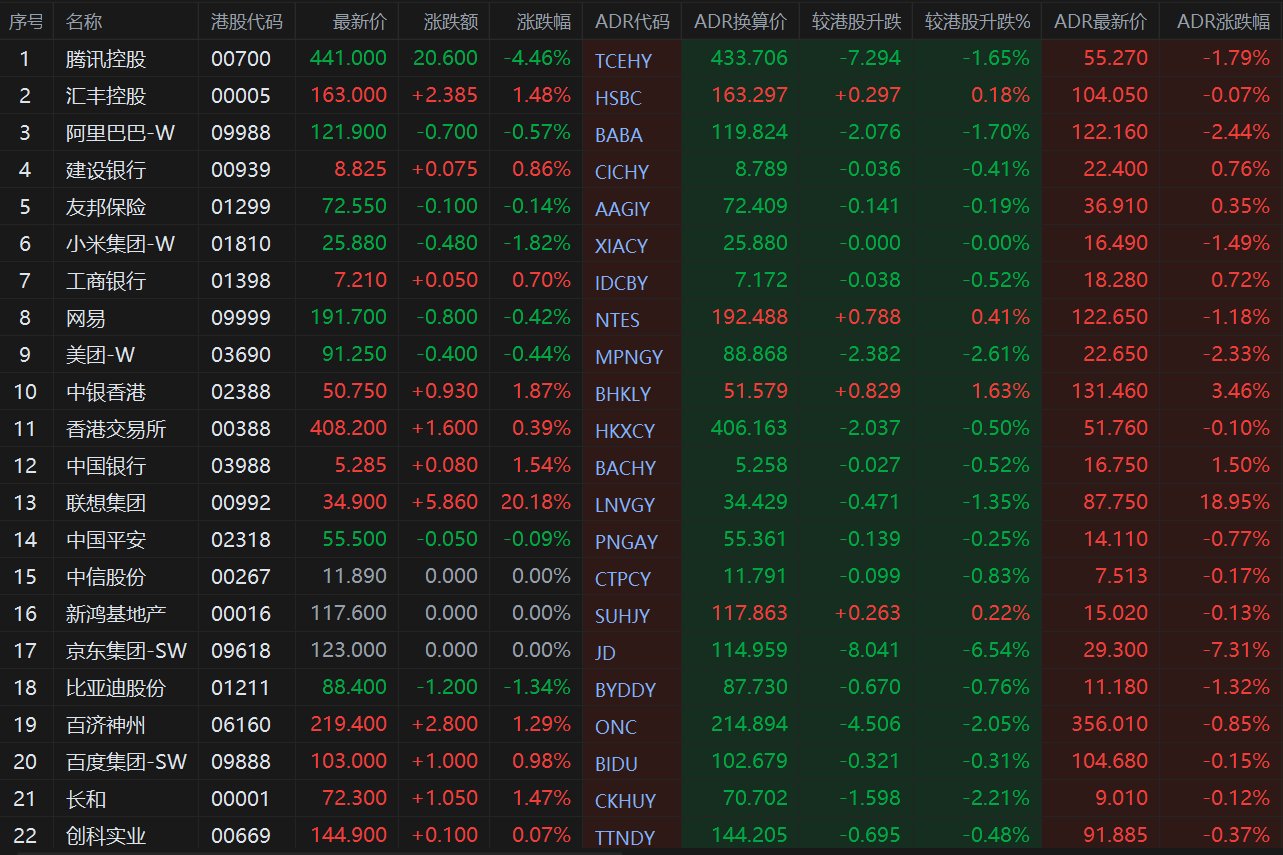Screen dimensions: 1283x855
Task: Select ADR converted price 433.706
Action: pos(749,59)
